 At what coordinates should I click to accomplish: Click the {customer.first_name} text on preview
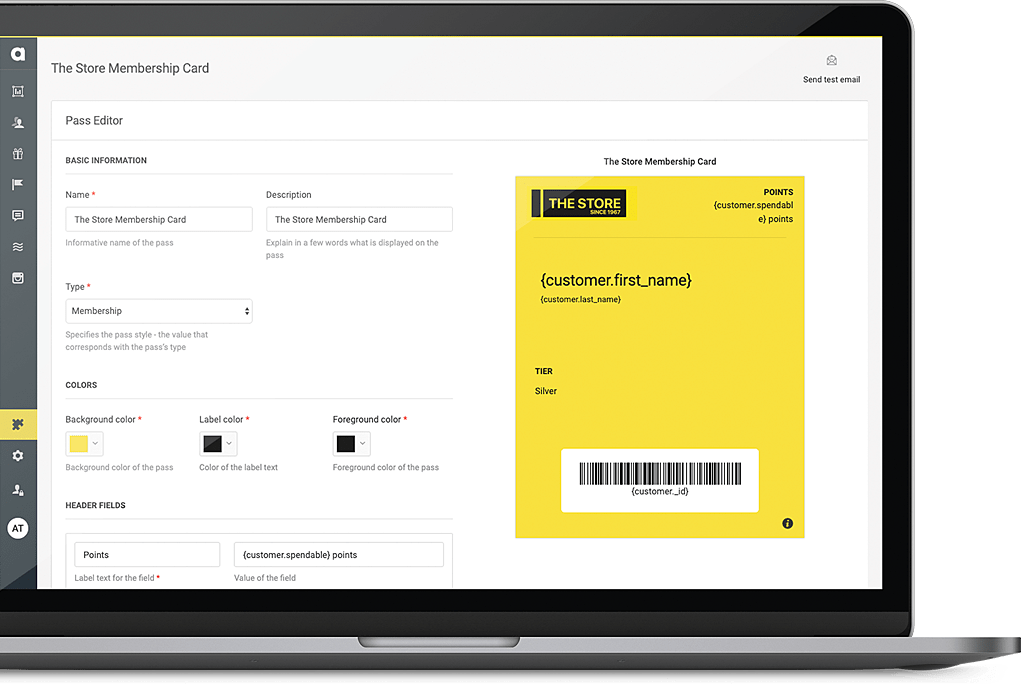click(616, 280)
